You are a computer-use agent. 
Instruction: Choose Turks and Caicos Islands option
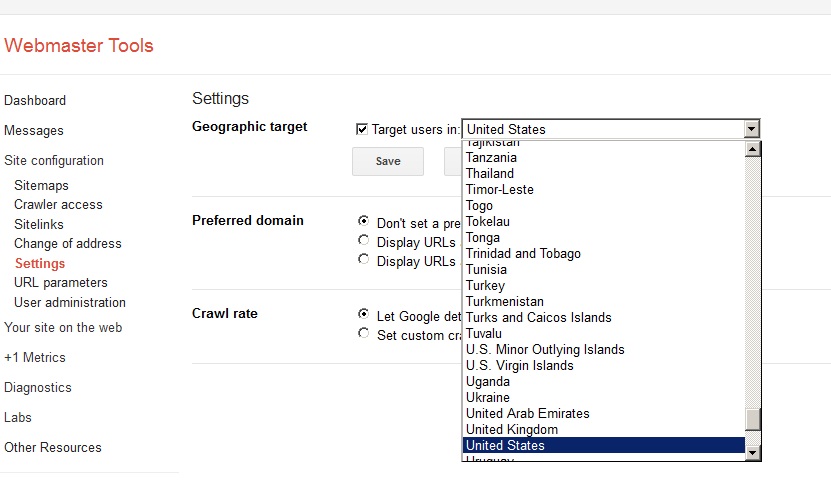click(604, 317)
